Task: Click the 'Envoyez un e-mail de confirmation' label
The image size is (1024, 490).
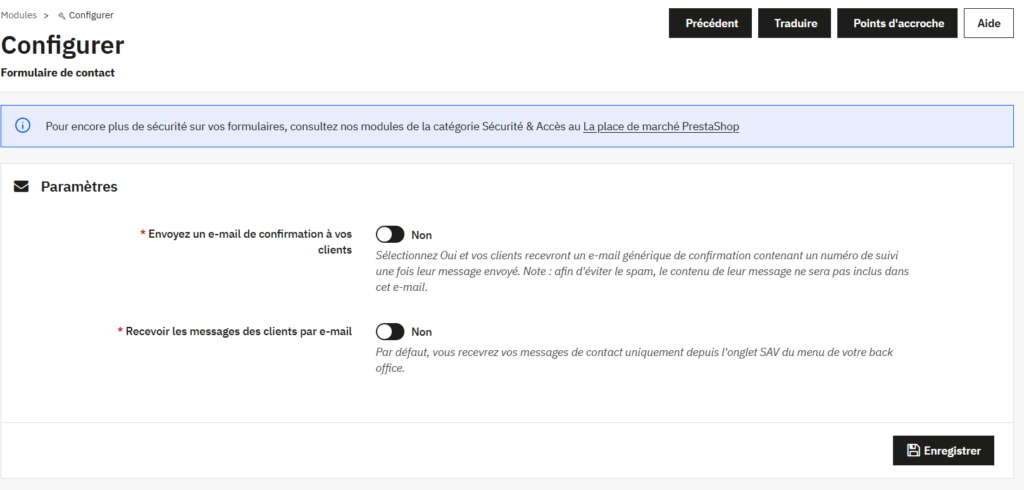Action: [x=250, y=234]
